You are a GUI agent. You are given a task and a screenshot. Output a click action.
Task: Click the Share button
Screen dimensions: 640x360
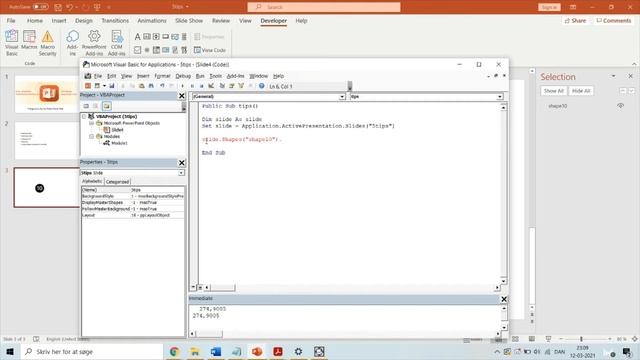[576, 20]
